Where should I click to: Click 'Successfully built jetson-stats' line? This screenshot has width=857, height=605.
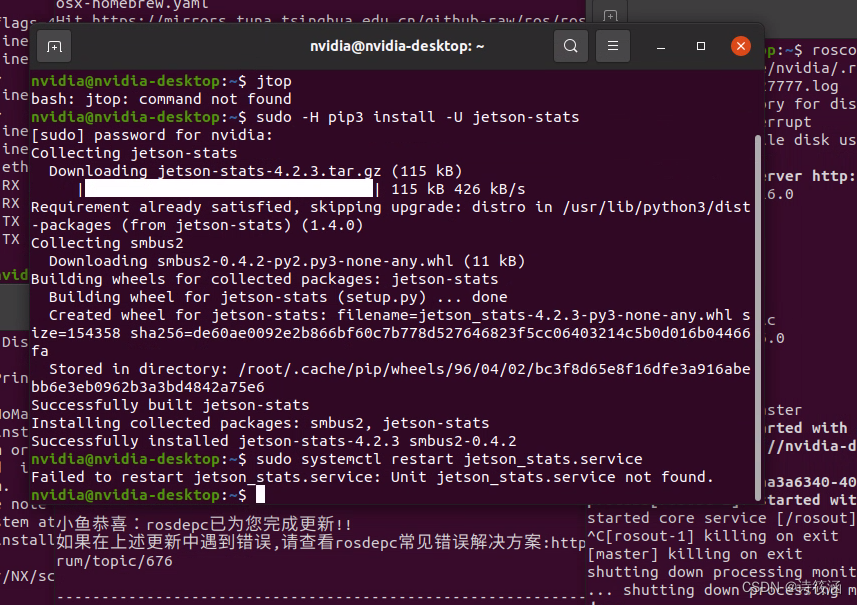pyautogui.click(x=170, y=405)
